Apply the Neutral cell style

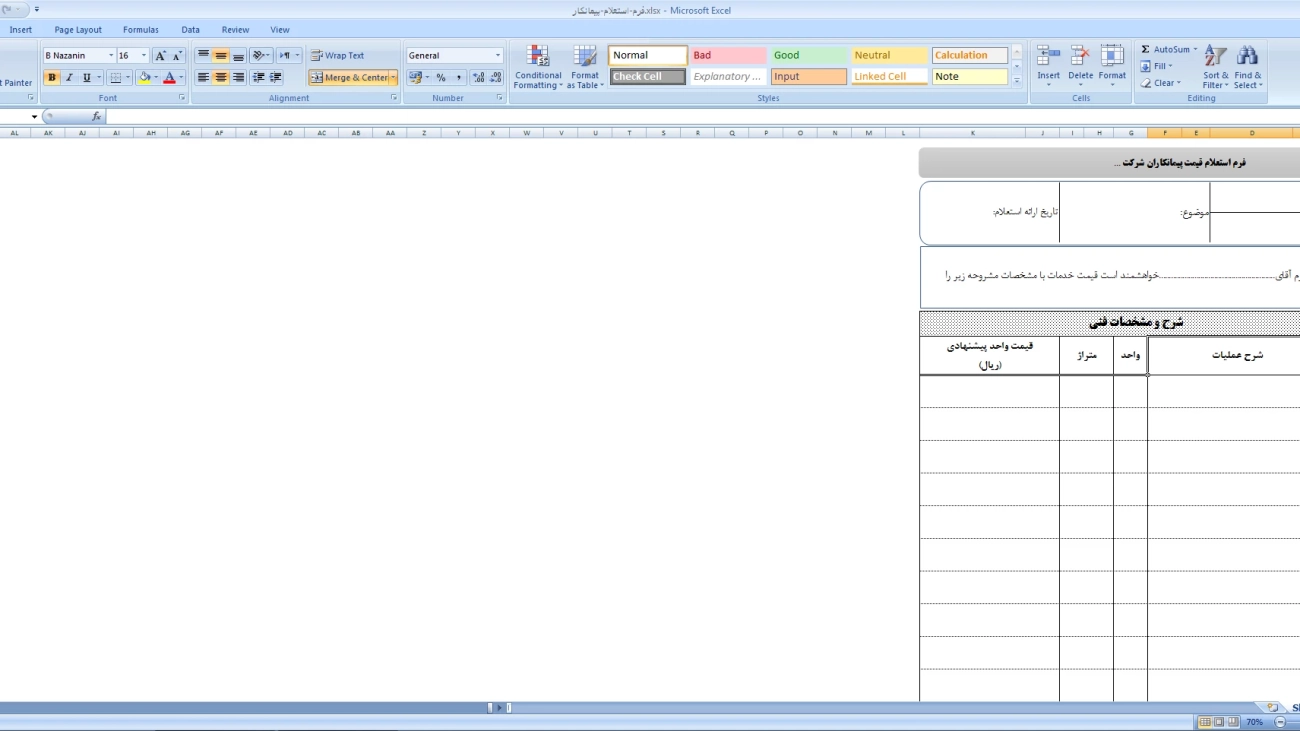tap(889, 56)
